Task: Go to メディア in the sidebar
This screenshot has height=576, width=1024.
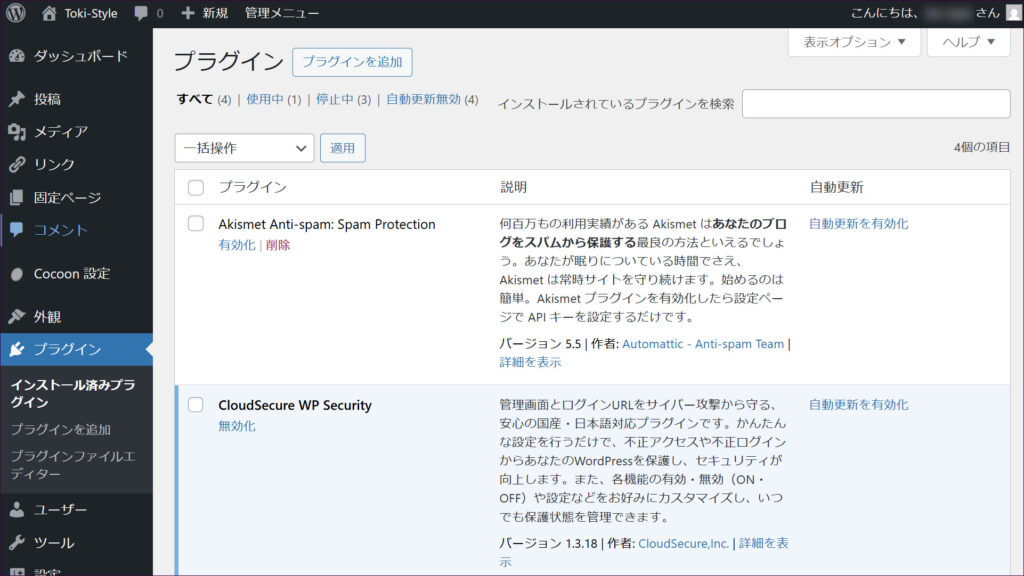Action: 60,131
